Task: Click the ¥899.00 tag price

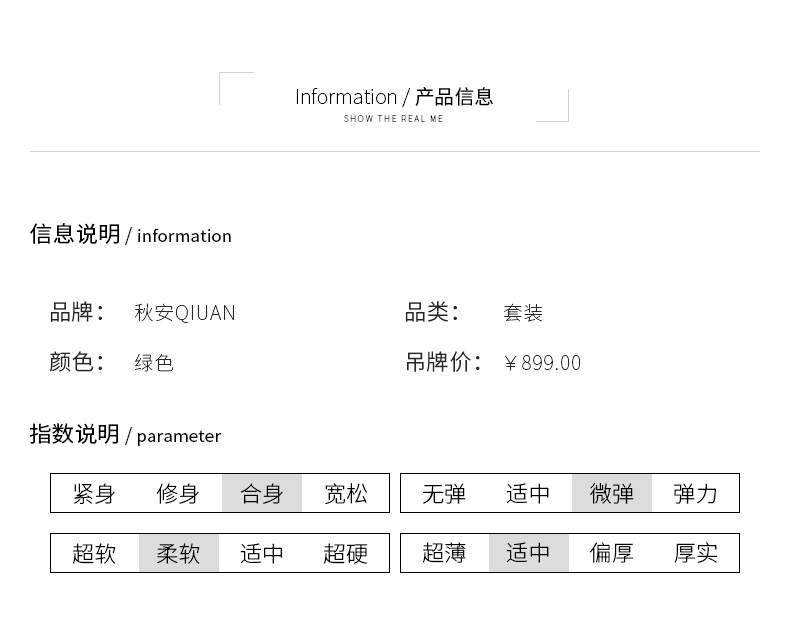Action: 542,363
